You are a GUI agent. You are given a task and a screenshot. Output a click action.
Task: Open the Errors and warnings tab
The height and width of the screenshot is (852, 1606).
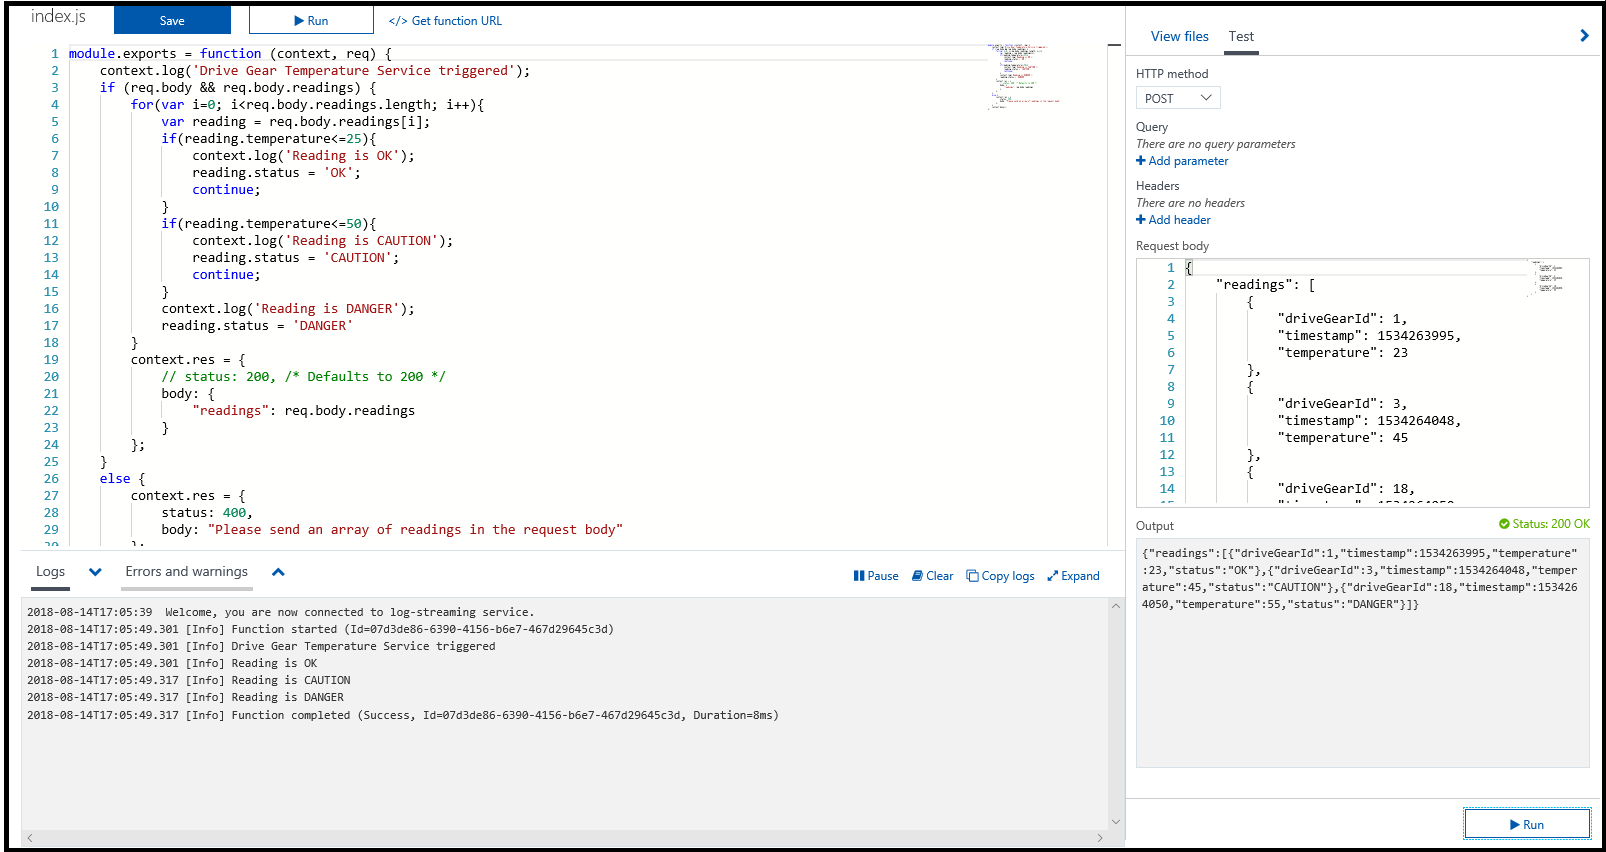pos(186,572)
